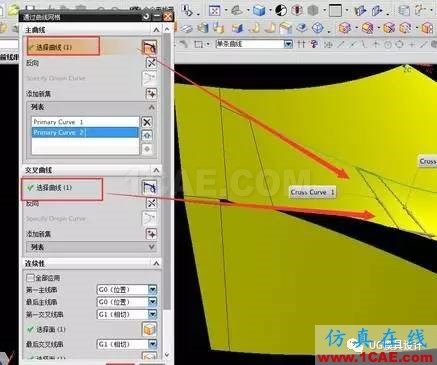This screenshot has height=365, width=437.
Task: Click the rightmost orange cube icon in second toolbar row
Action: tap(427, 28)
